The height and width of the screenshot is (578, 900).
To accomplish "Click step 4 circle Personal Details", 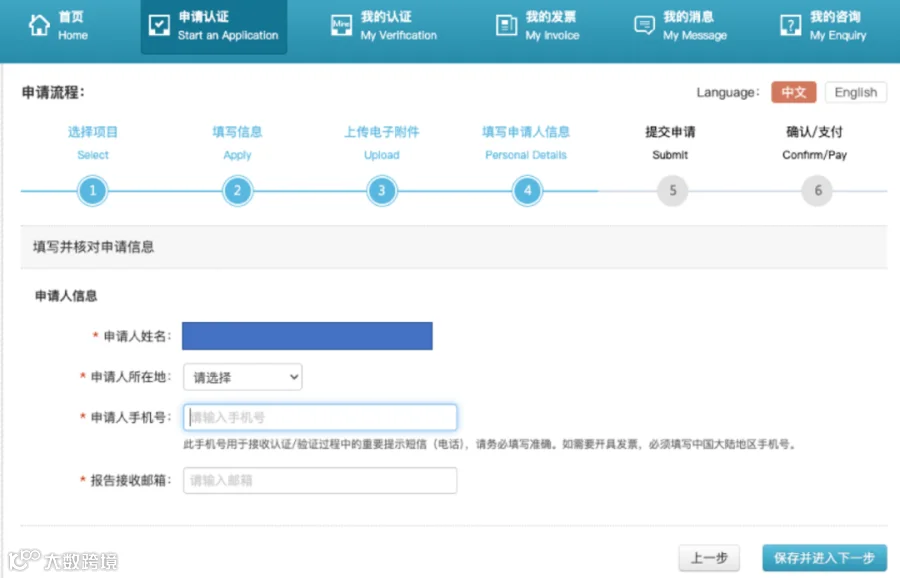I will (x=527, y=191).
